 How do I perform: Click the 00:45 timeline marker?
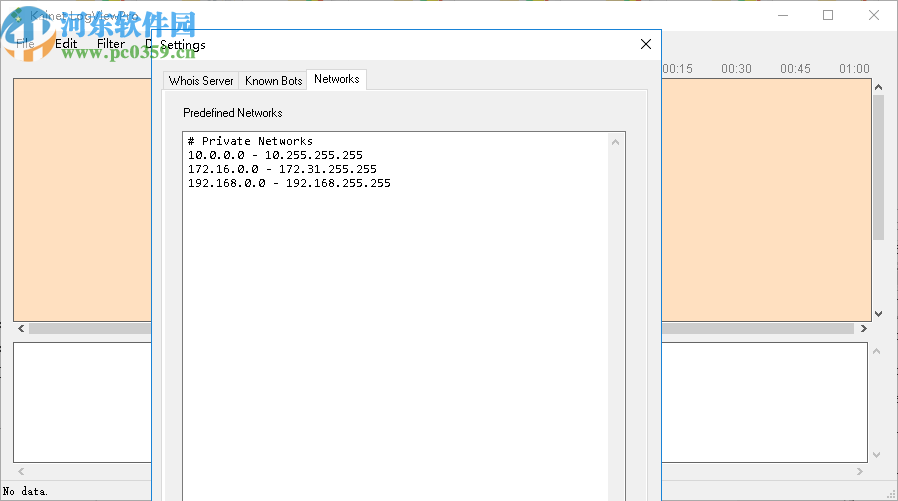click(795, 69)
